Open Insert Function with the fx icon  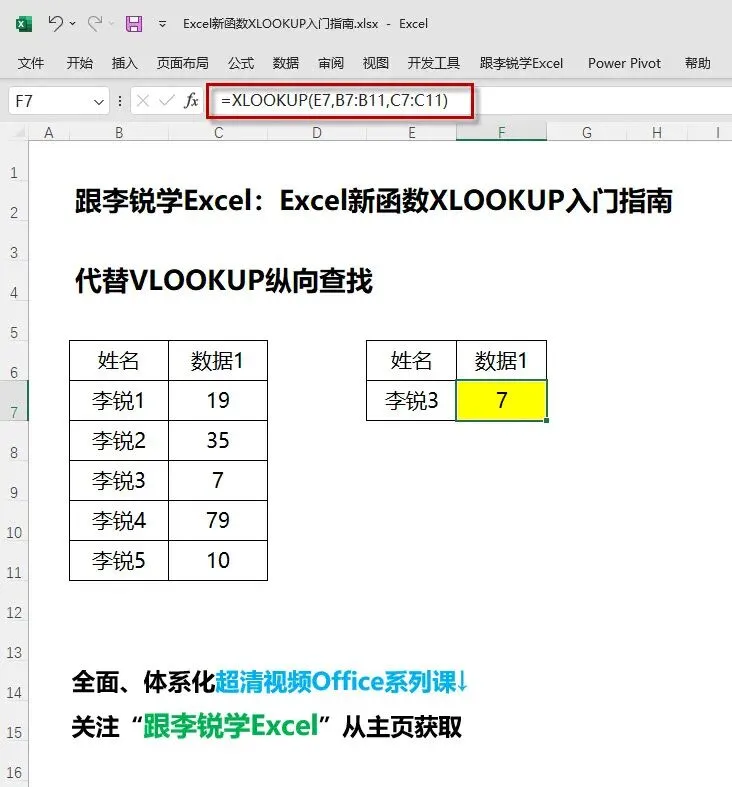(191, 101)
